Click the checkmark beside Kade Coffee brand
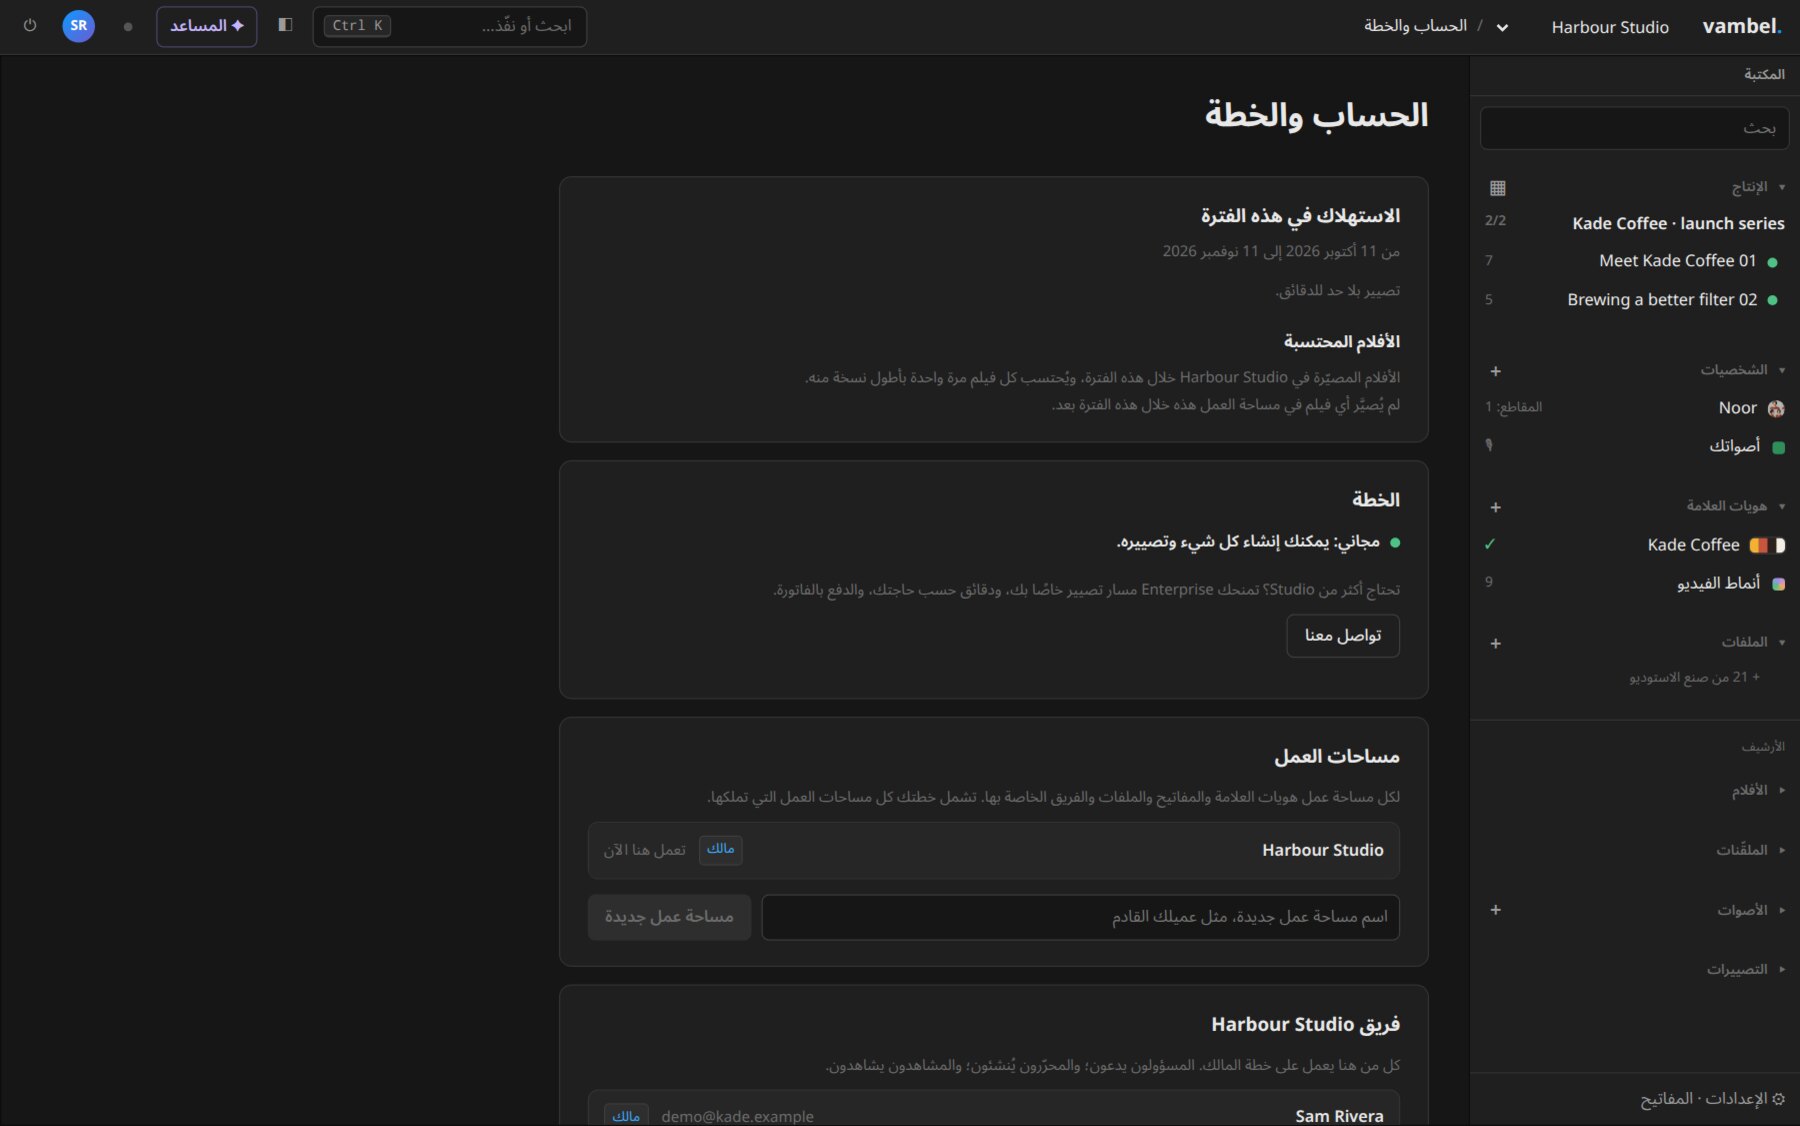The image size is (1800, 1126). (1490, 544)
